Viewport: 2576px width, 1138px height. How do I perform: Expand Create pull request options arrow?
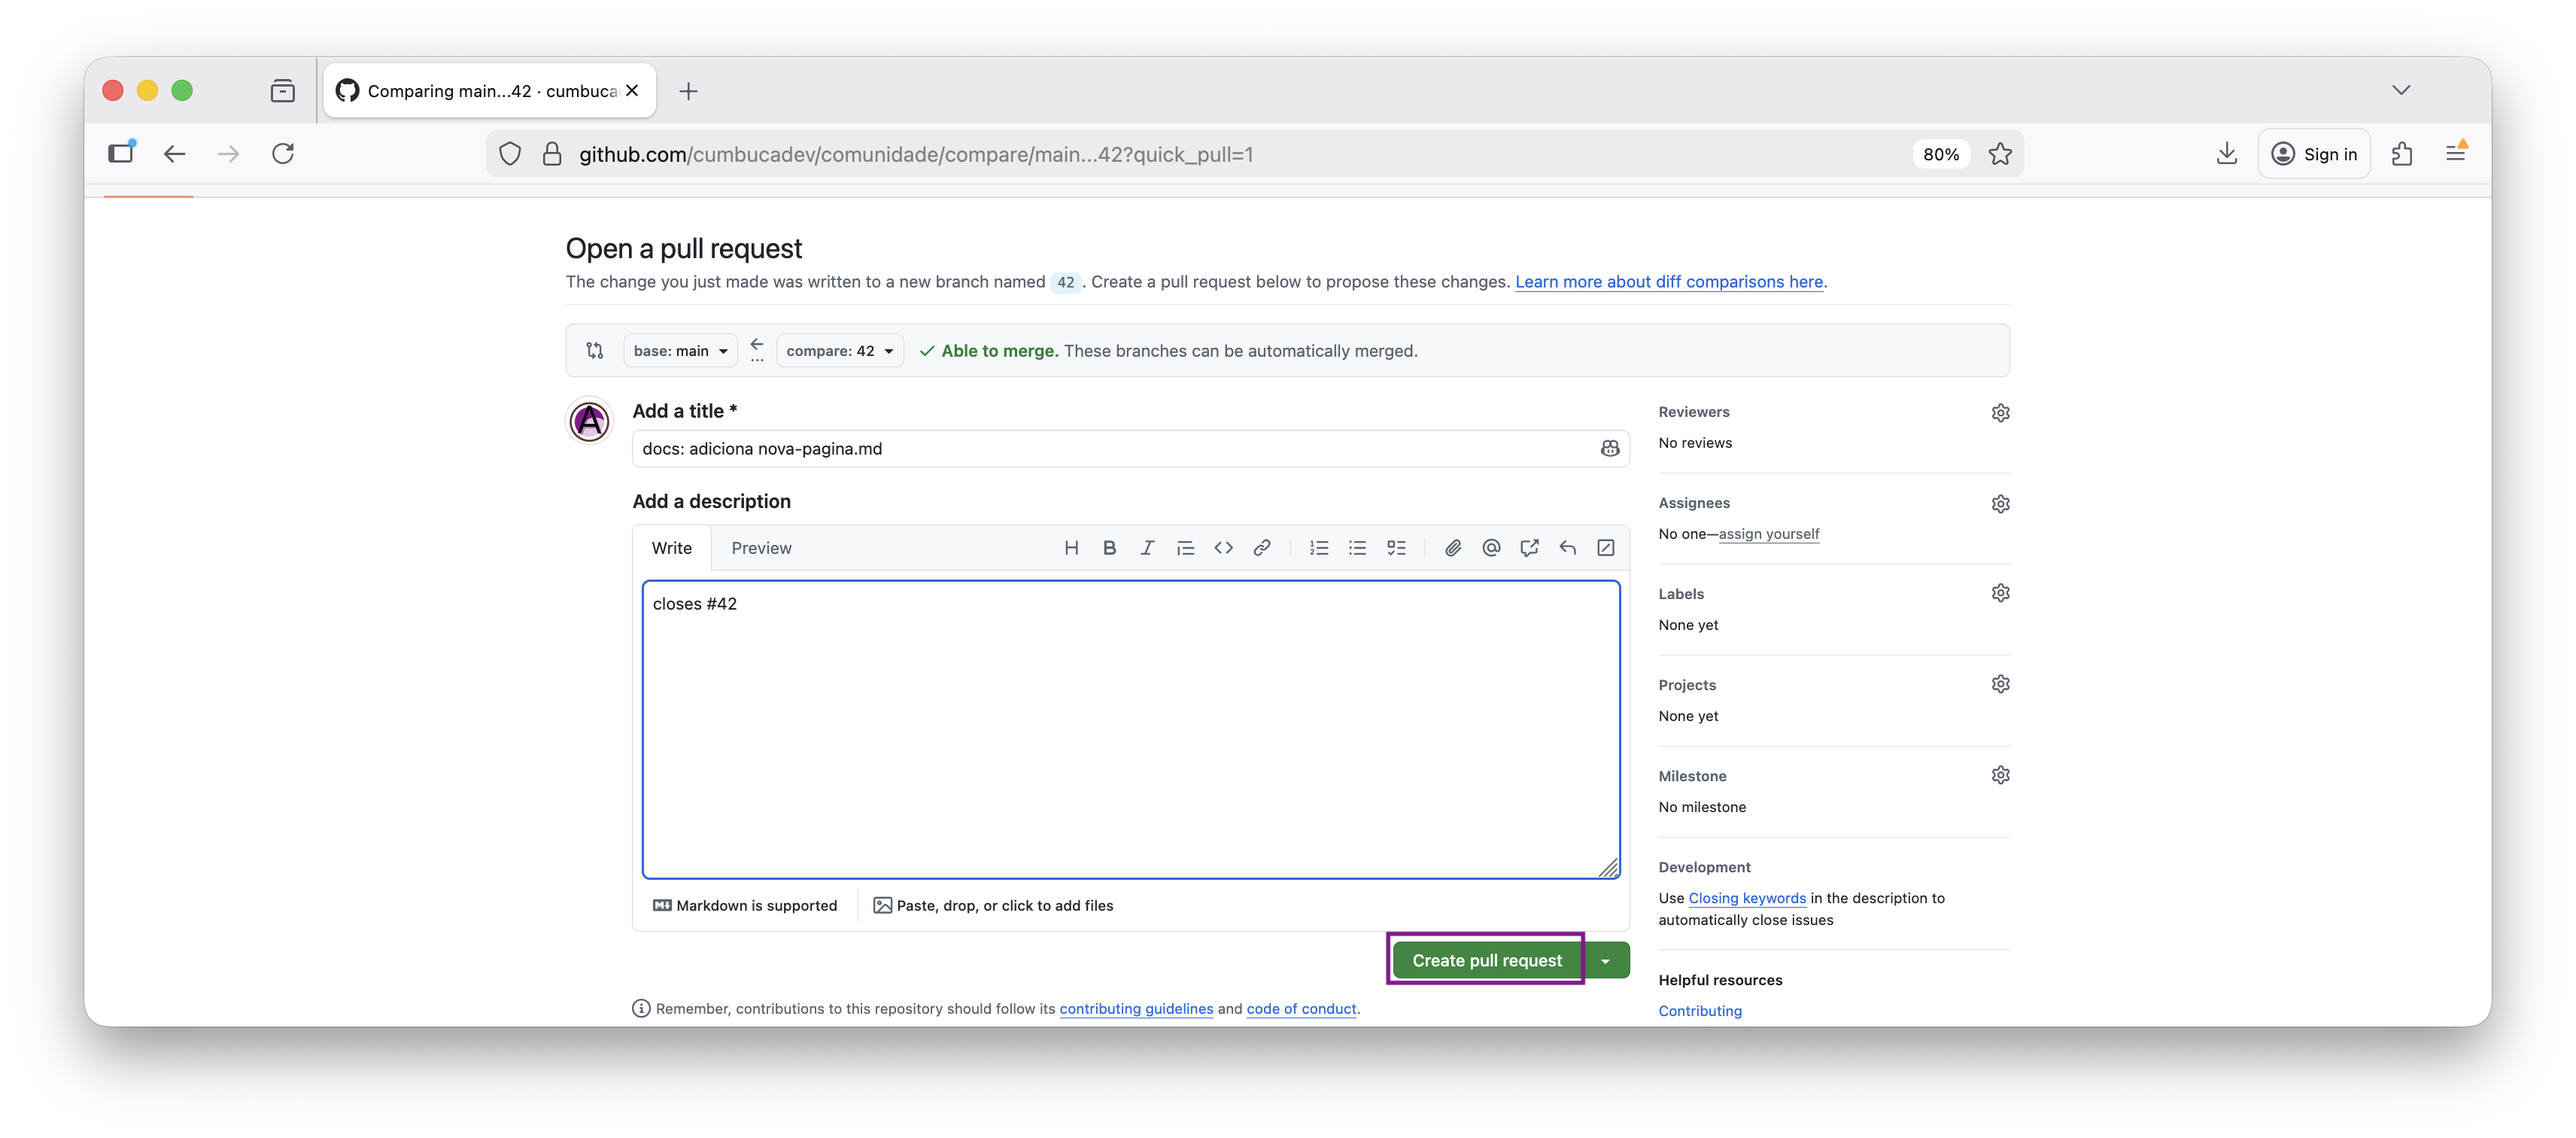pos(1606,960)
